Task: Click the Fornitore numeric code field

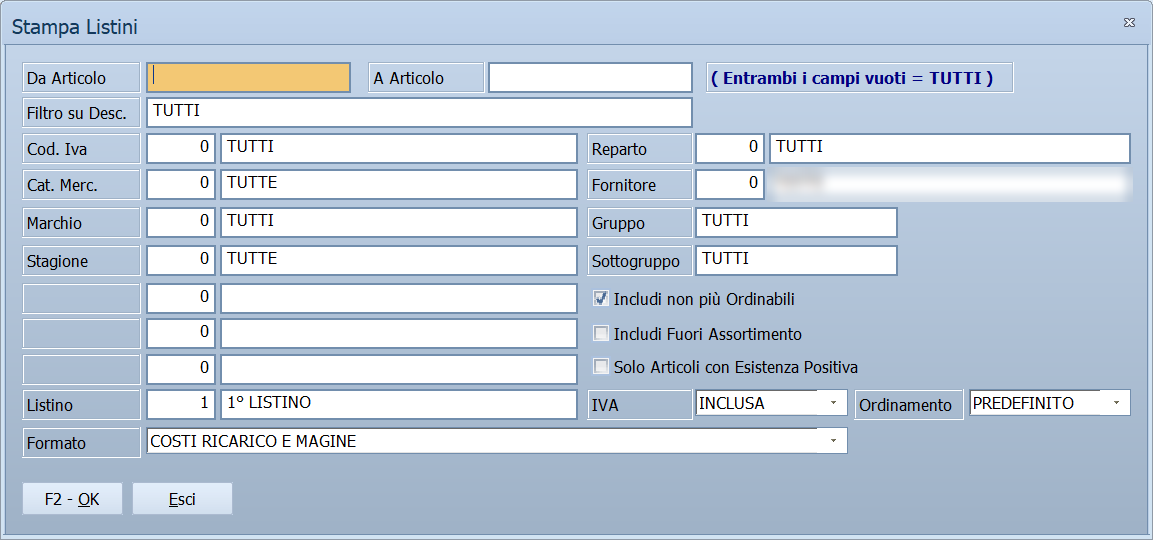Action: (x=729, y=185)
